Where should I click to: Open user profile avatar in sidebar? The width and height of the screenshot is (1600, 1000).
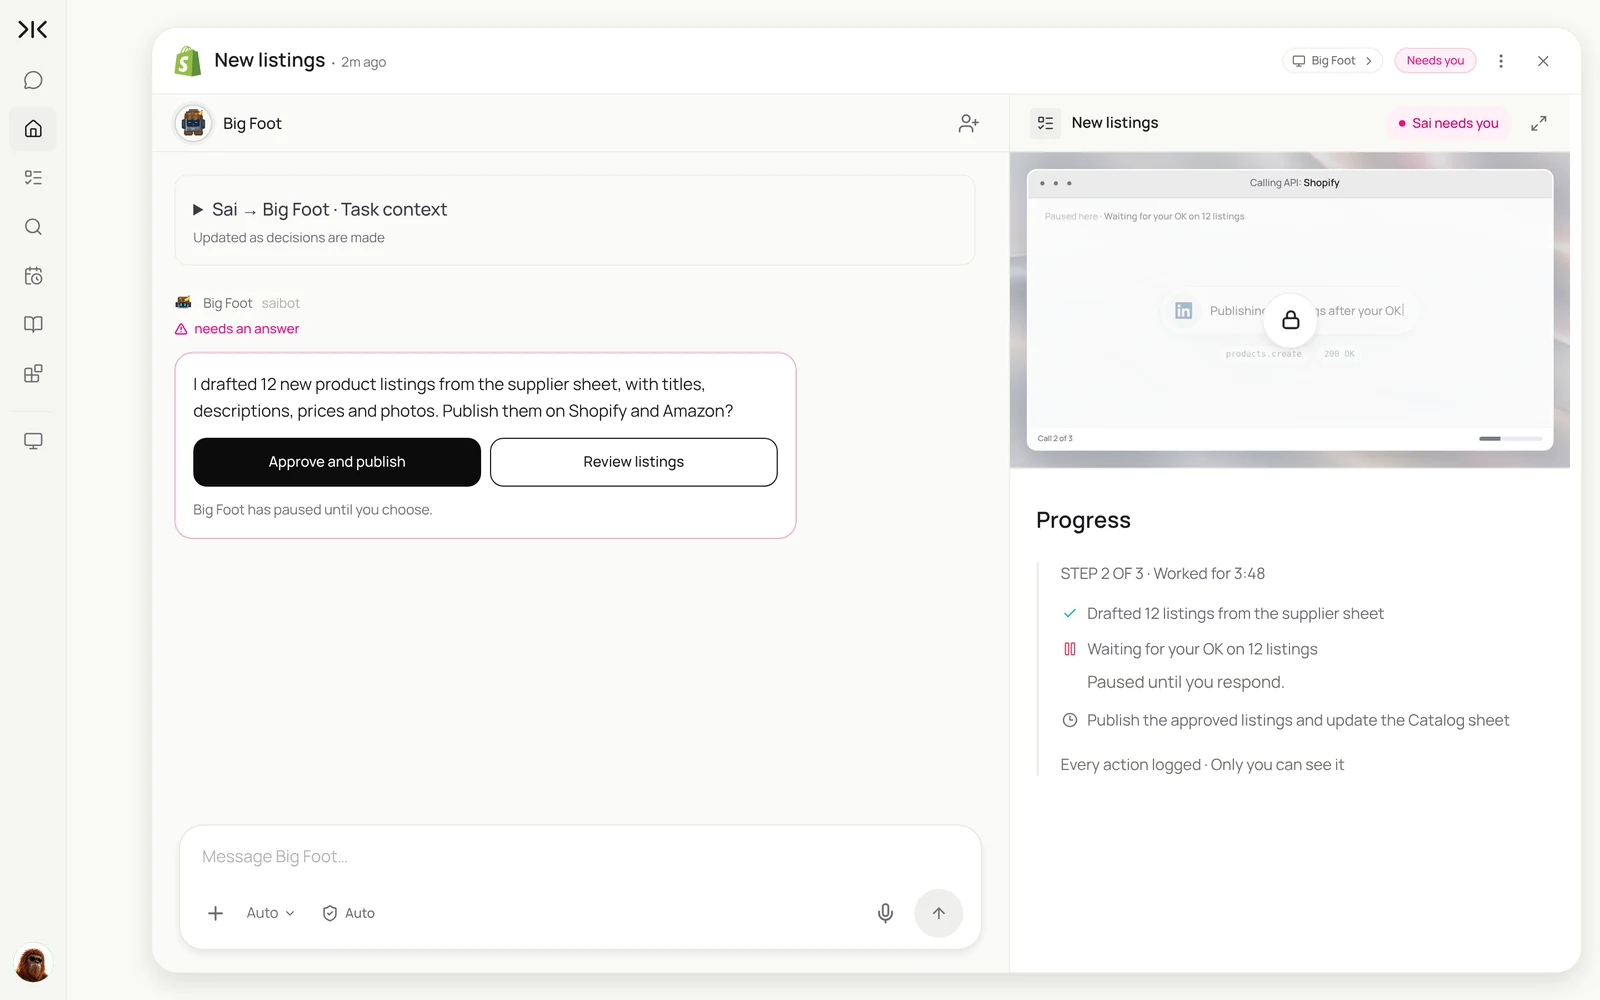click(33, 964)
